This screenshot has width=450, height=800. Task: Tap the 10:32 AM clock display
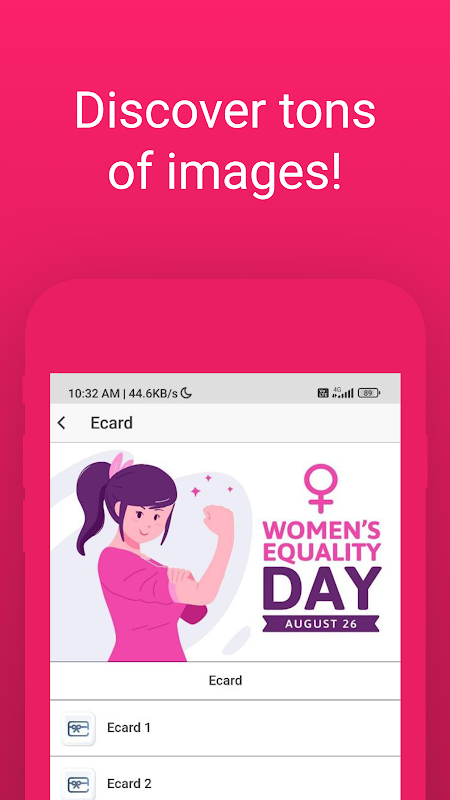94,393
